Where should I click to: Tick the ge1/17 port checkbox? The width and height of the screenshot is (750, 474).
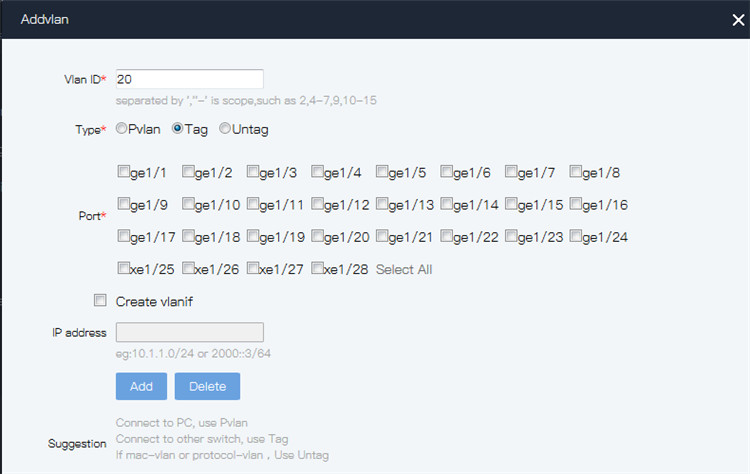[123, 236]
